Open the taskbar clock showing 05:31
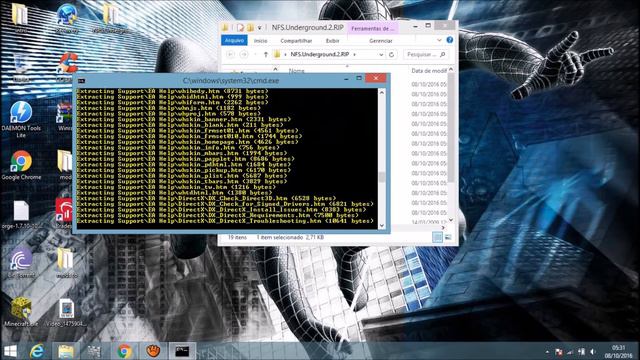 tap(618, 351)
